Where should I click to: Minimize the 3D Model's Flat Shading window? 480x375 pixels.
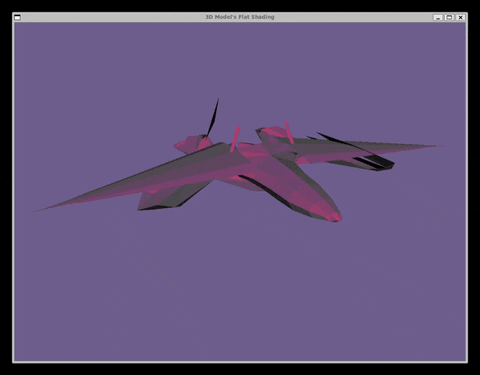pos(438,17)
